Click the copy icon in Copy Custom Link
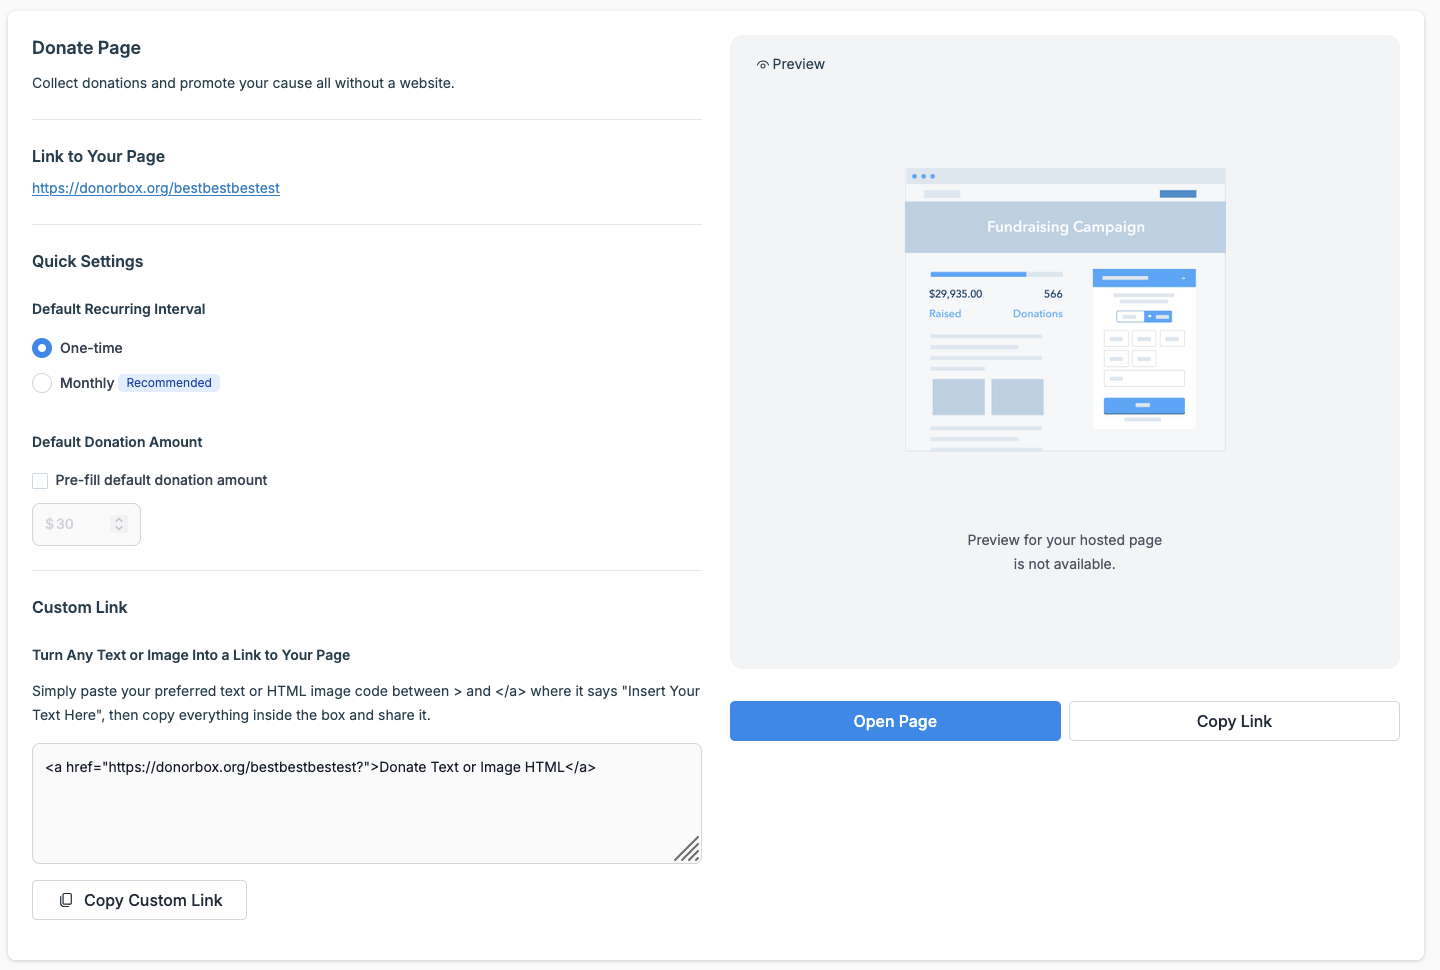Screen dimensions: 1440x970 66,900
